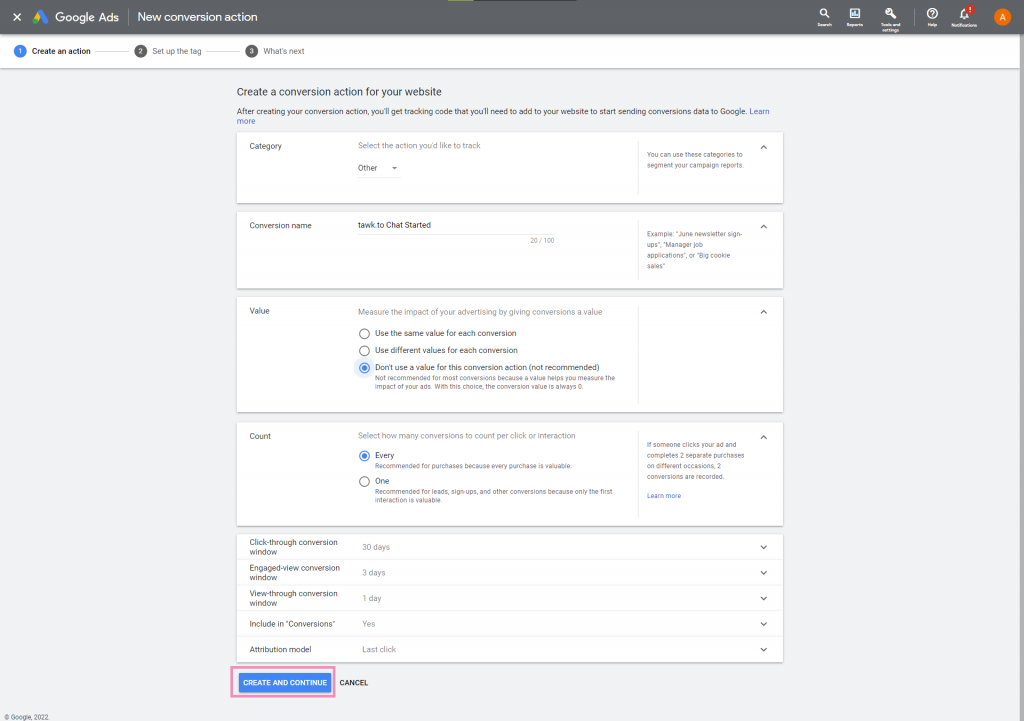This screenshot has width=1024, height=721.
Task: Click the Create and Continue button
Action: [285, 682]
